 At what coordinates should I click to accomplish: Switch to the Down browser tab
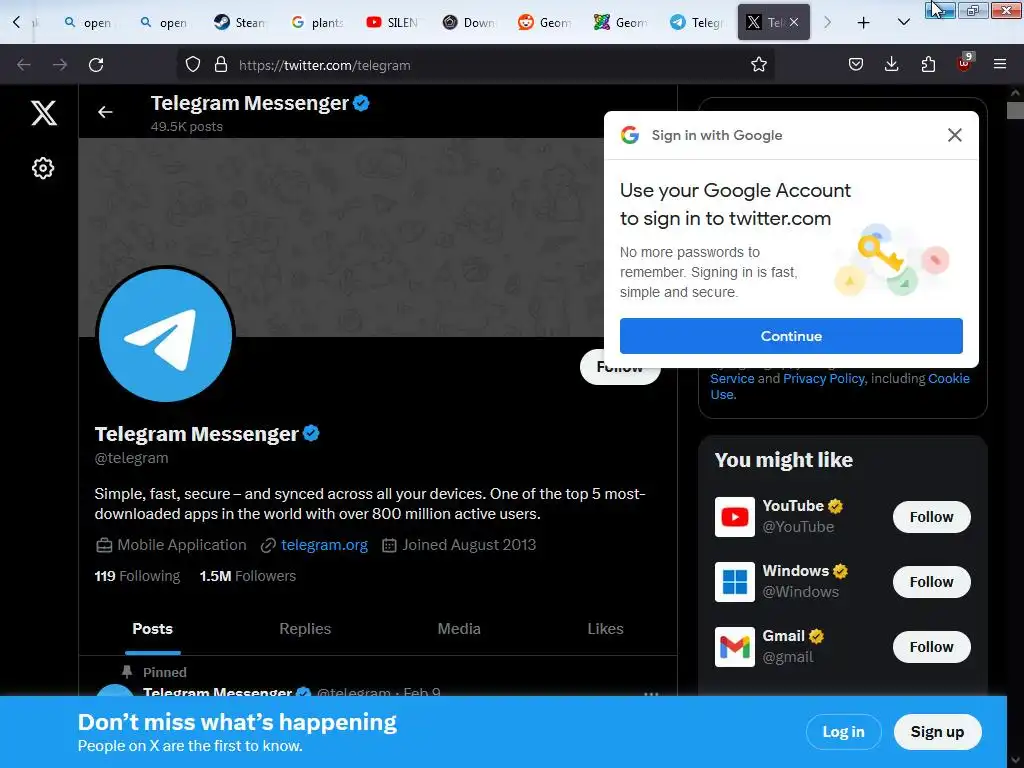click(468, 22)
